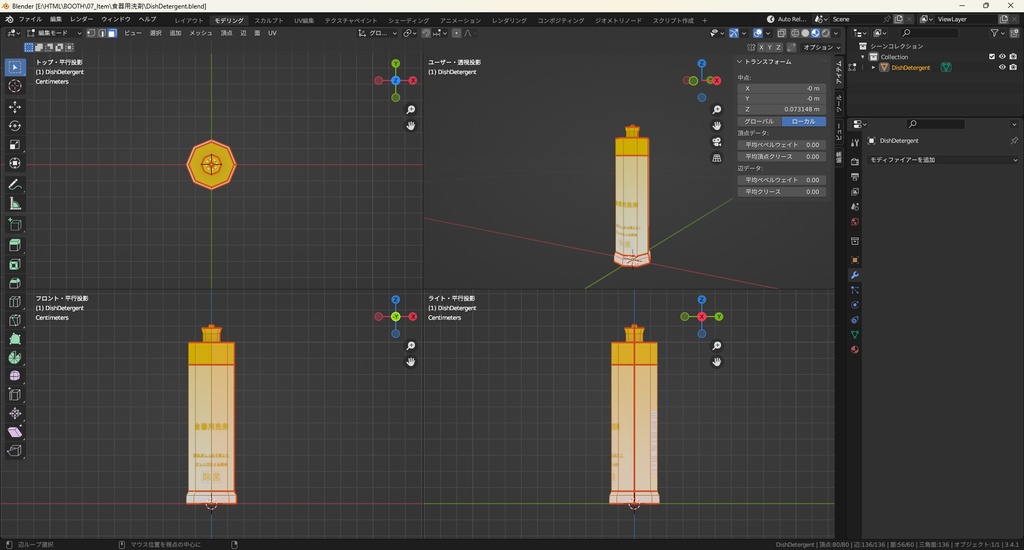Click the camera view icon in perspective viewport
This screenshot has height=550, width=1024.
tap(717, 142)
